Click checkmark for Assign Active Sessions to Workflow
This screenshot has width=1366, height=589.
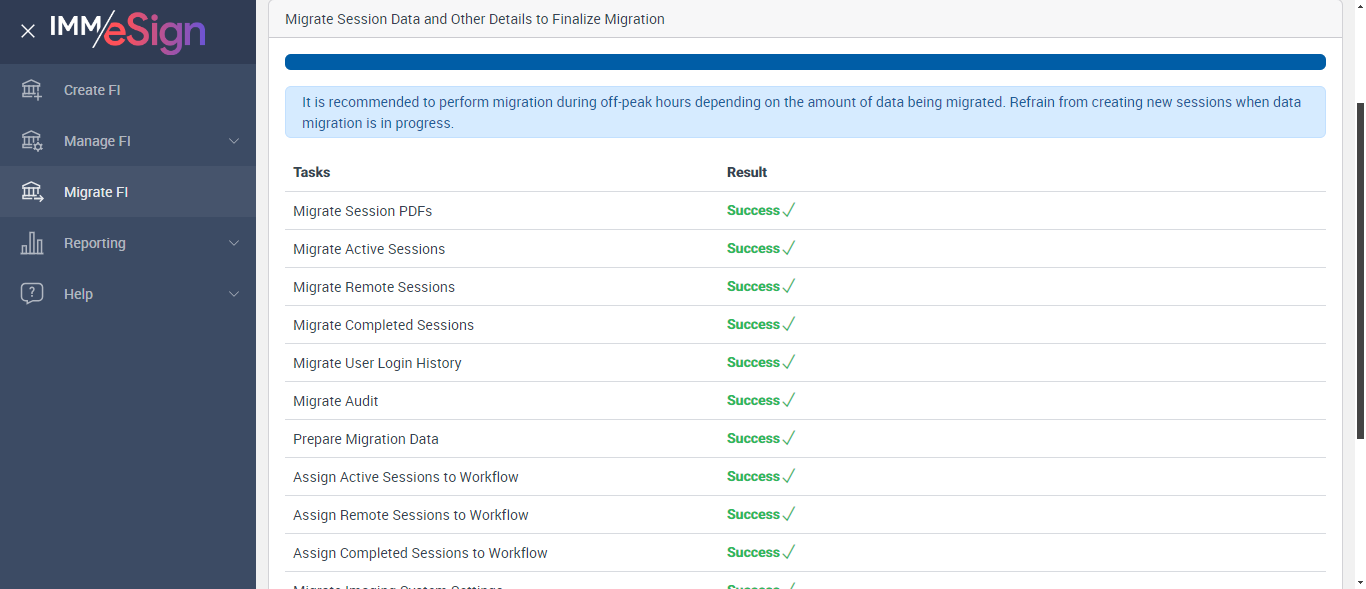point(789,476)
